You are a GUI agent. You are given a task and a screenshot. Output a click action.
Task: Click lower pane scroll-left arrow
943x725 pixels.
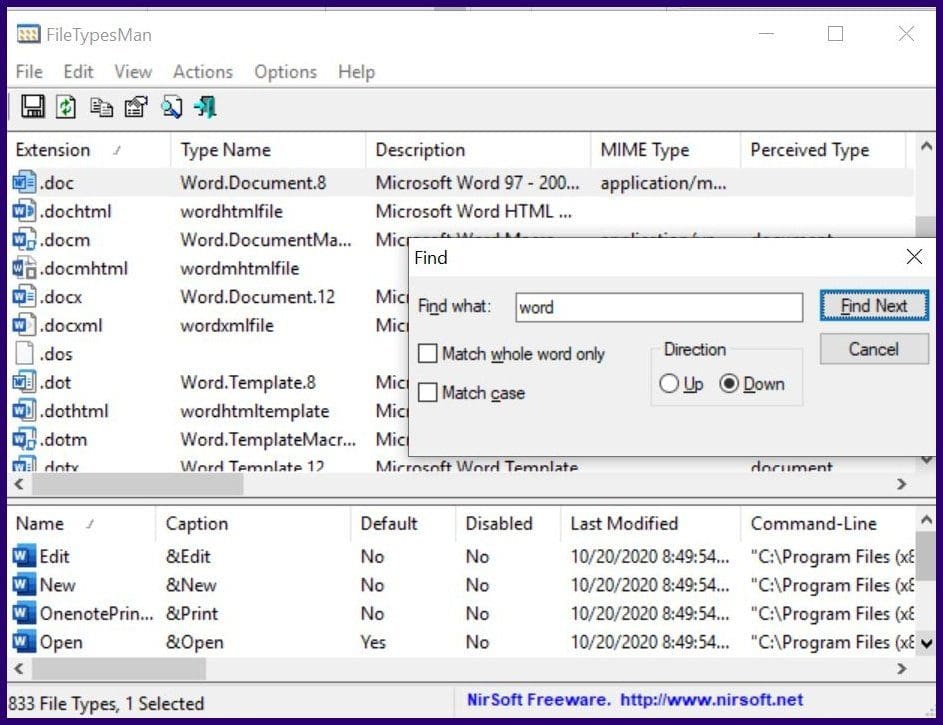click(x=19, y=668)
